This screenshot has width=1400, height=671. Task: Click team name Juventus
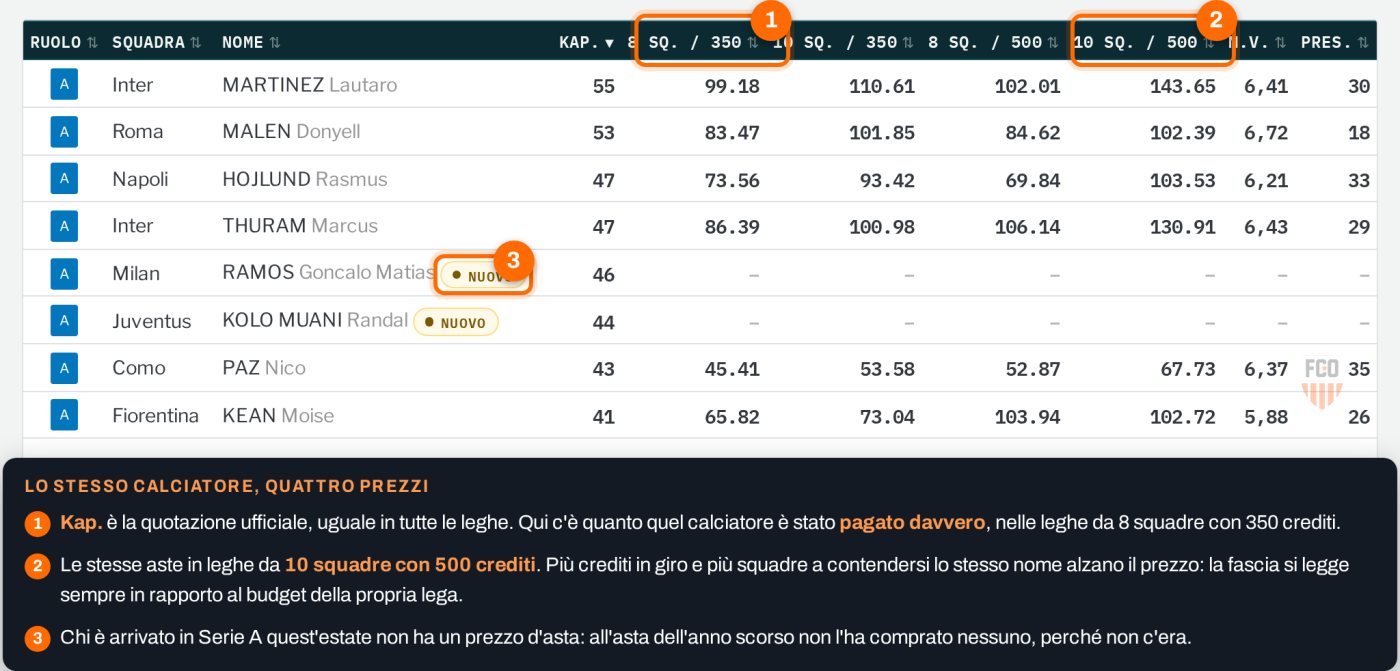tap(152, 321)
